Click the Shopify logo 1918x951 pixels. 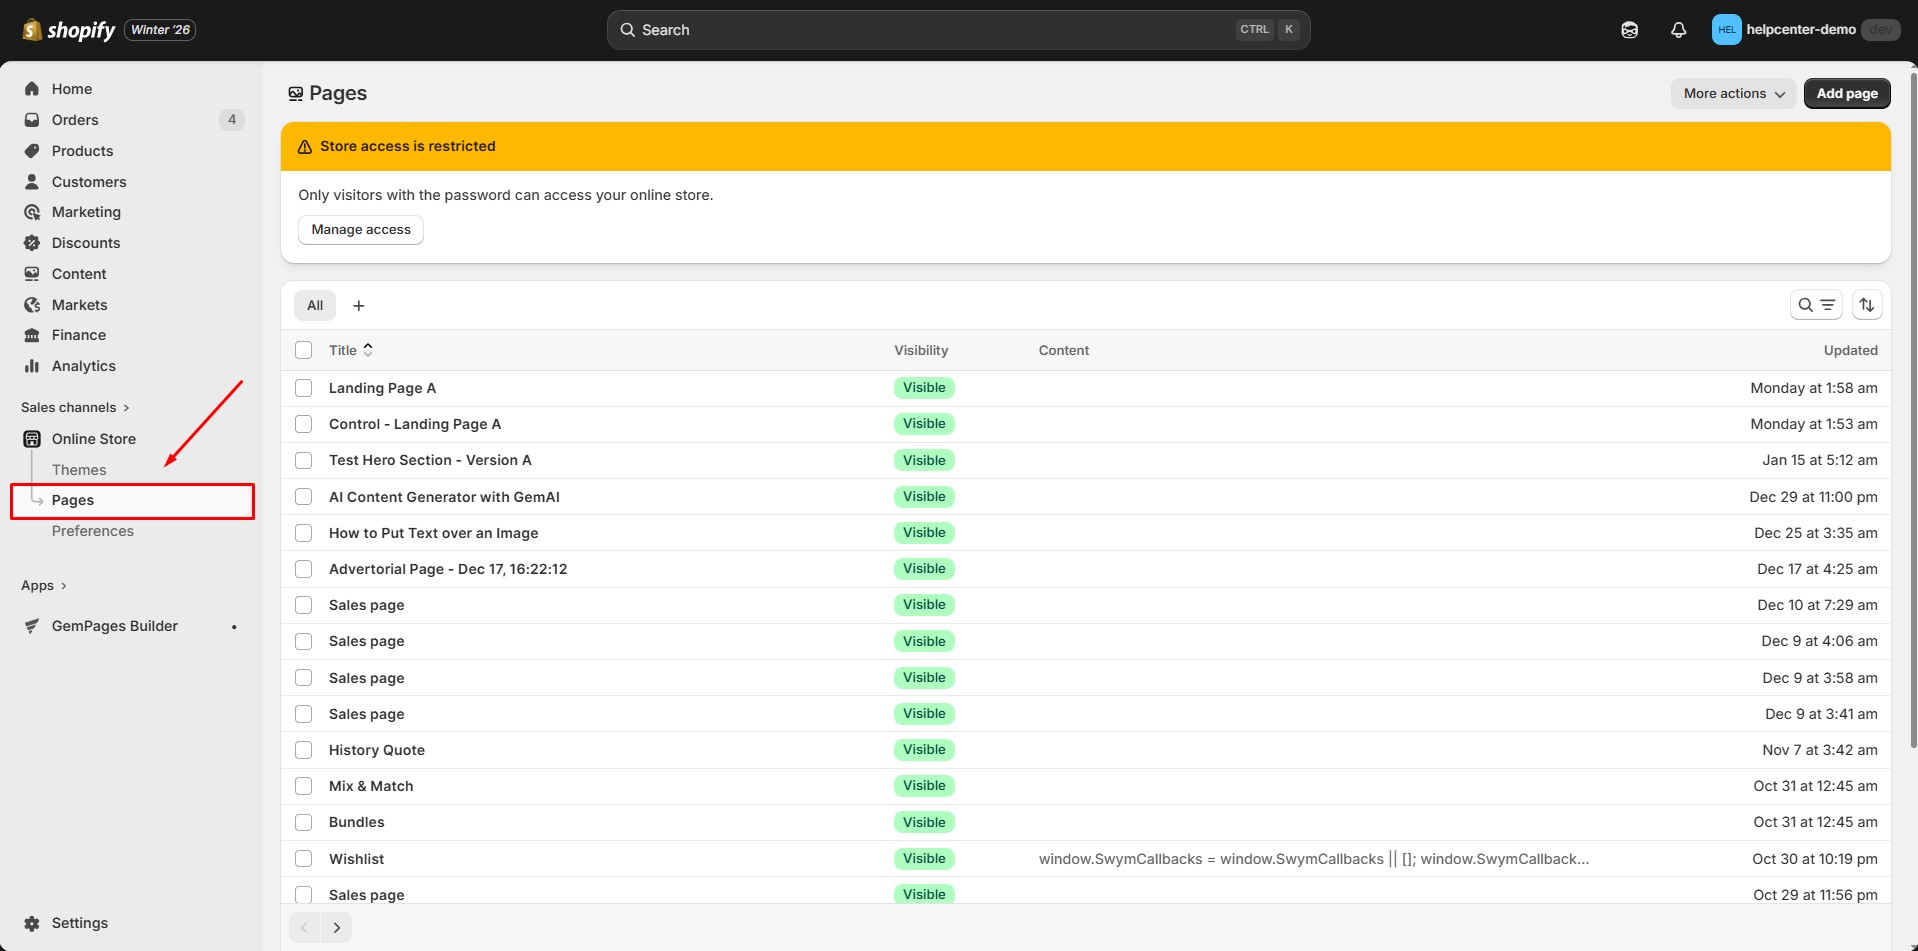tap(69, 30)
